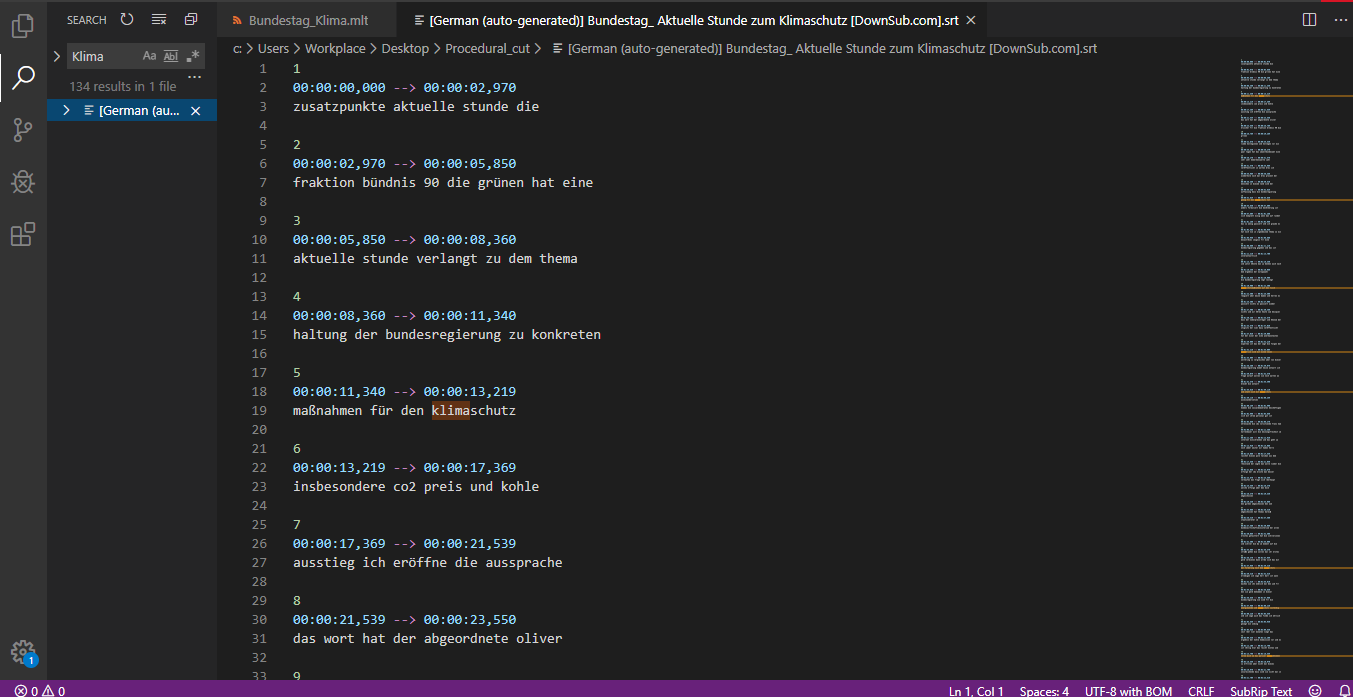Enable Use Regular Expression in search
Image resolution: width=1353 pixels, height=697 pixels.
point(193,56)
